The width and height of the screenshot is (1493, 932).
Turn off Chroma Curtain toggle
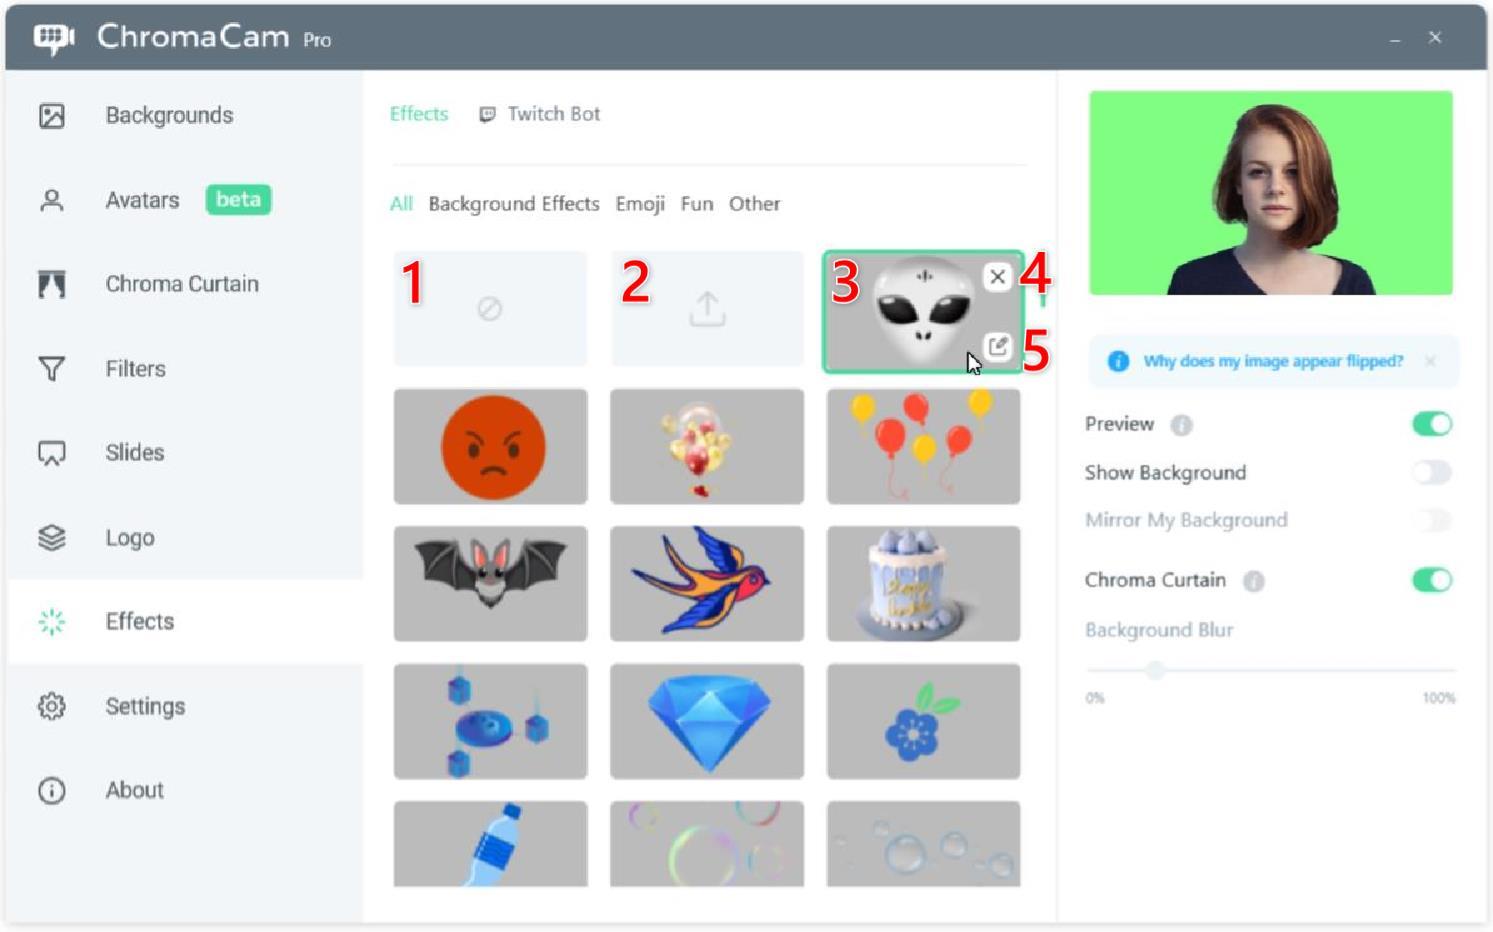click(1432, 580)
